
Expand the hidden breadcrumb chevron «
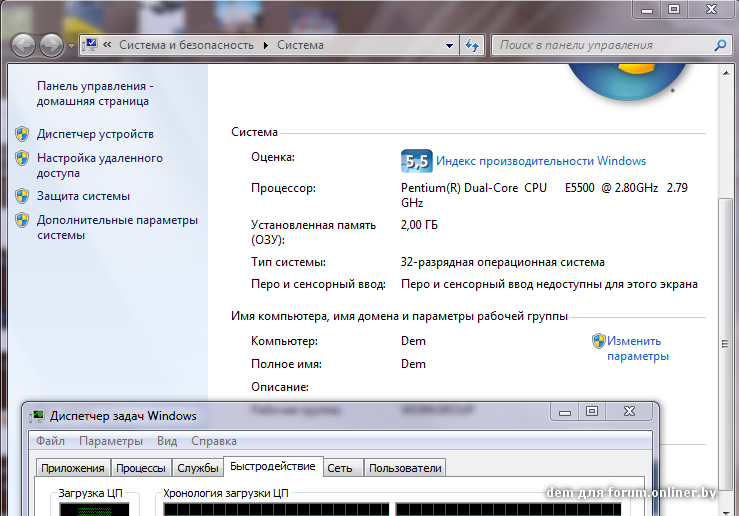pyautogui.click(x=107, y=45)
